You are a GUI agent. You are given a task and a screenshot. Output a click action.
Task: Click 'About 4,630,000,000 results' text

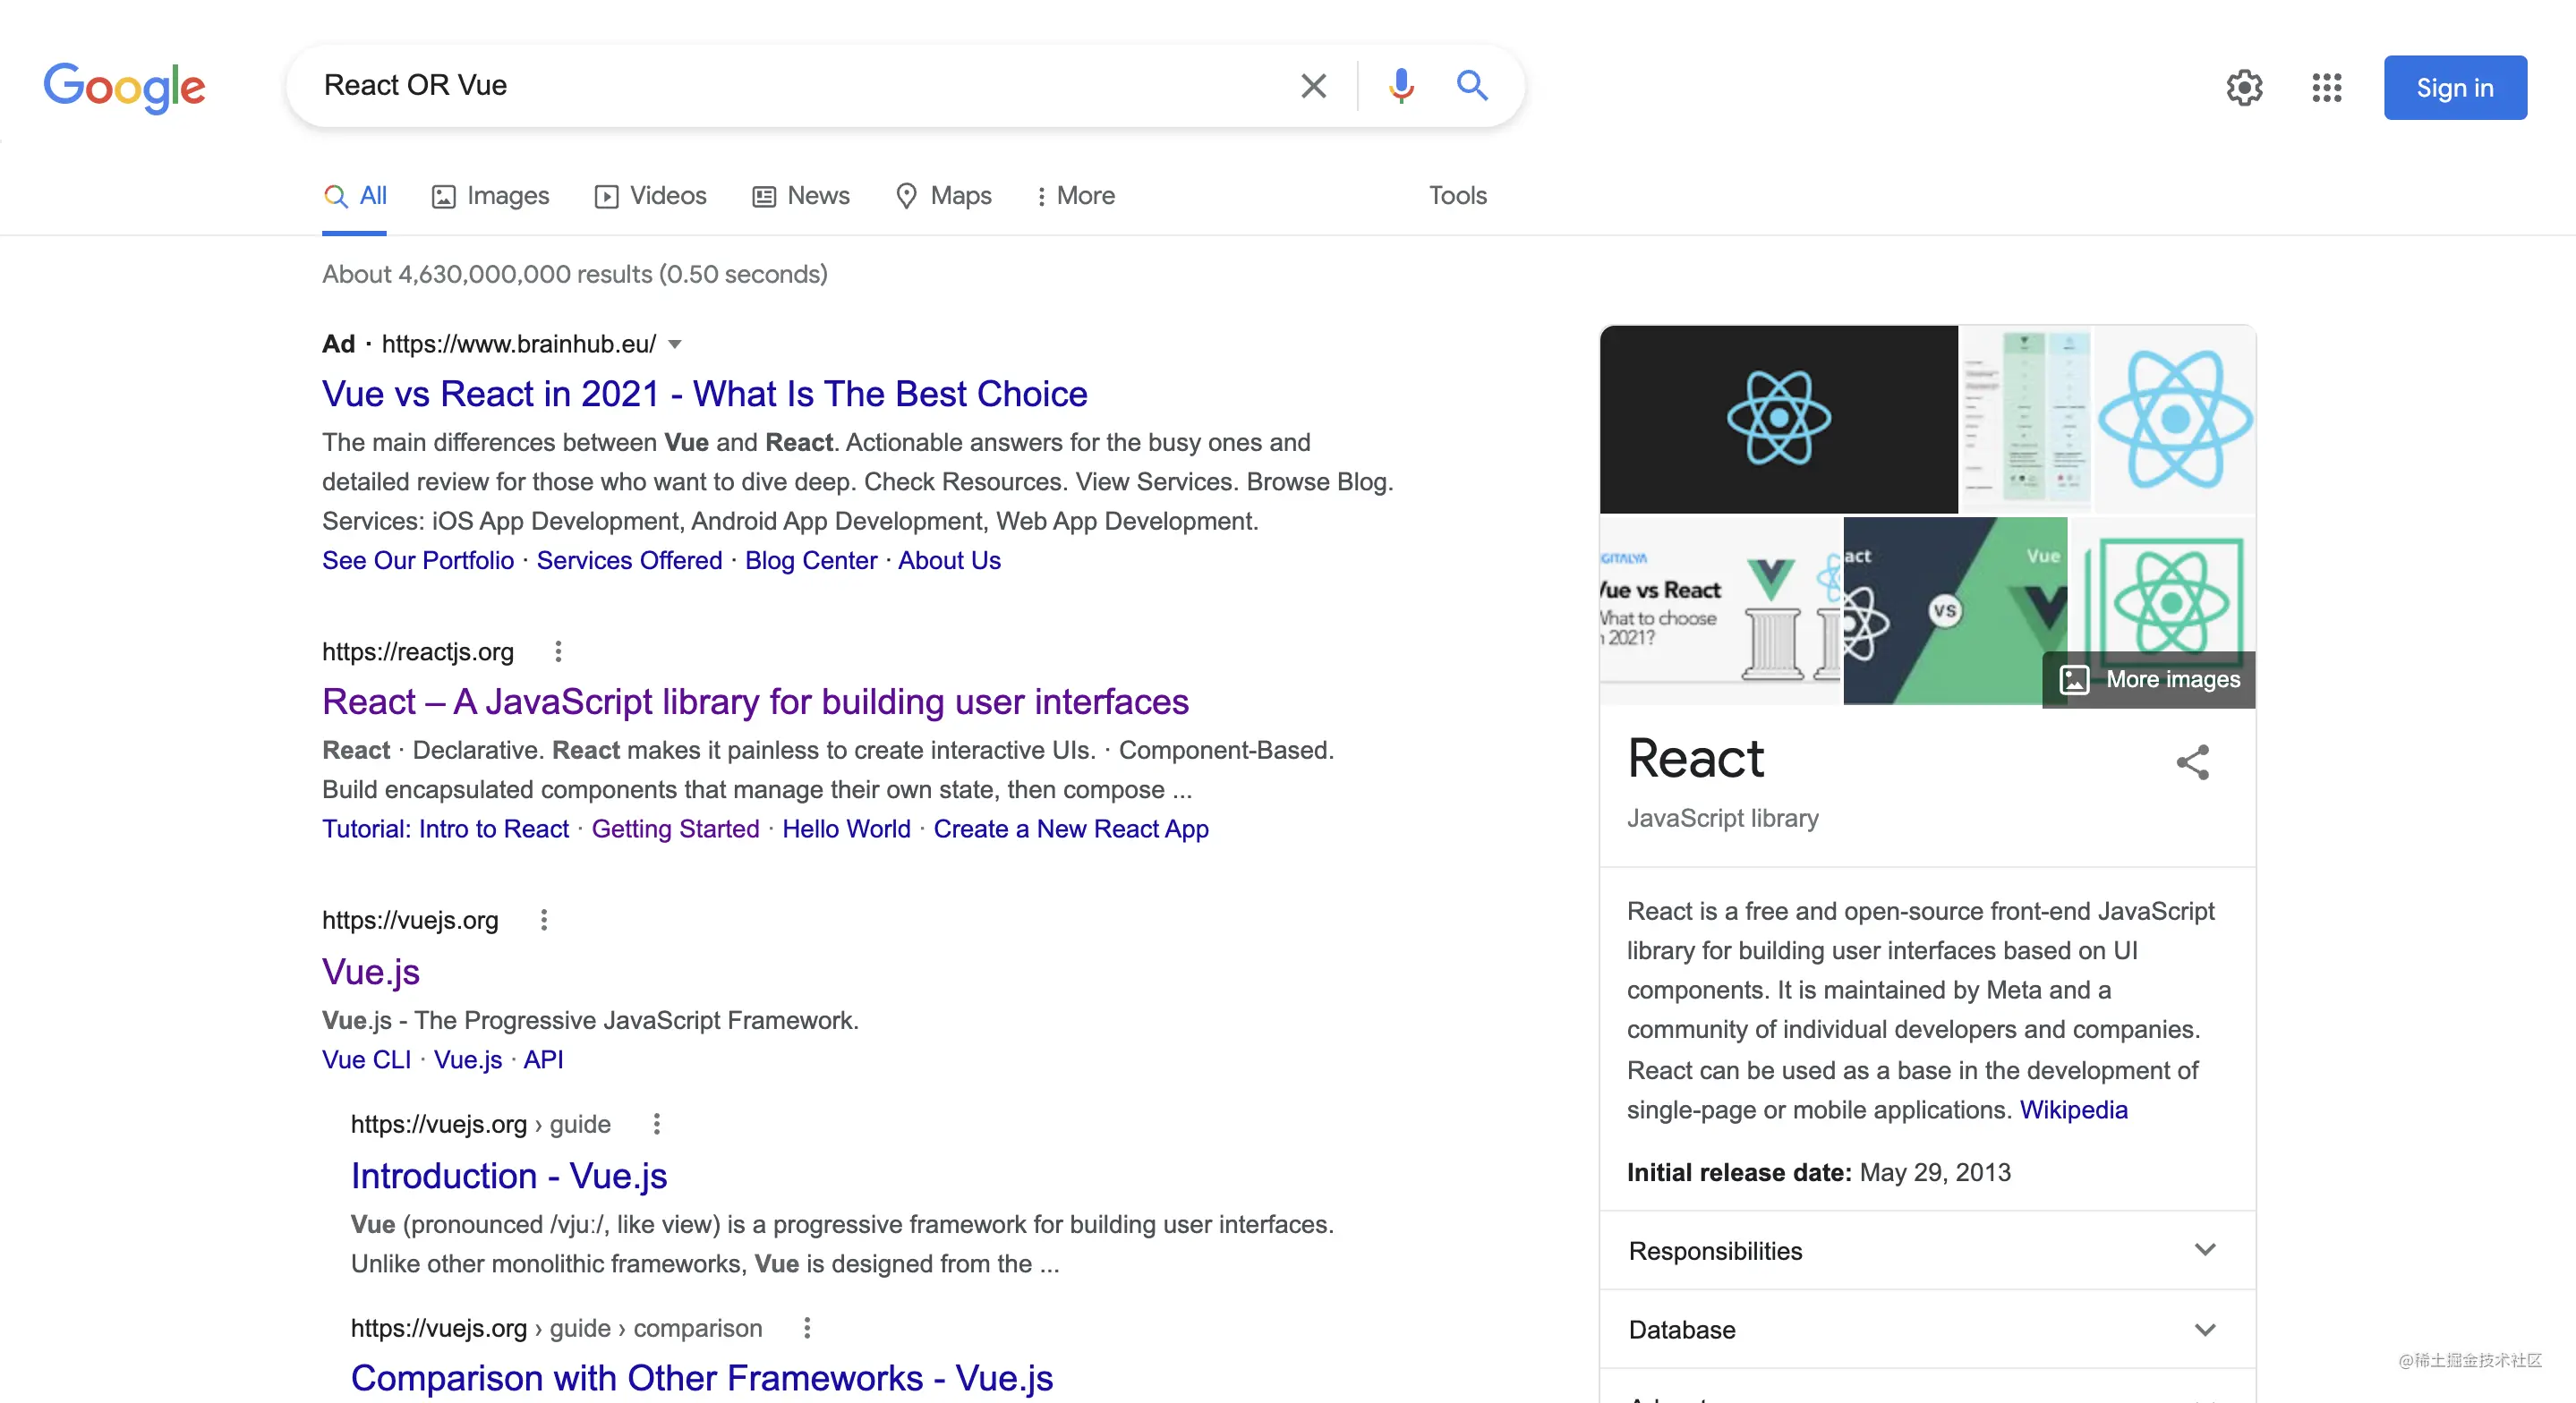coord(575,275)
